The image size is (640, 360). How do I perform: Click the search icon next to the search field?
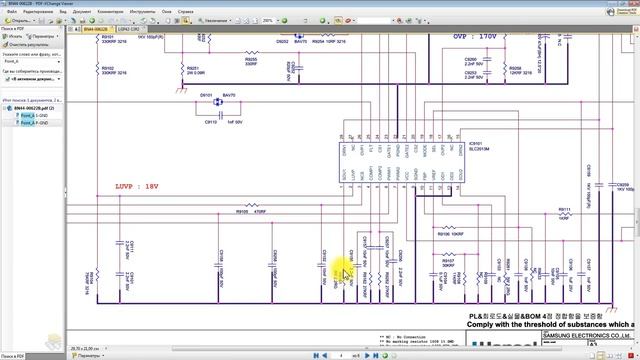(x=400, y=20)
